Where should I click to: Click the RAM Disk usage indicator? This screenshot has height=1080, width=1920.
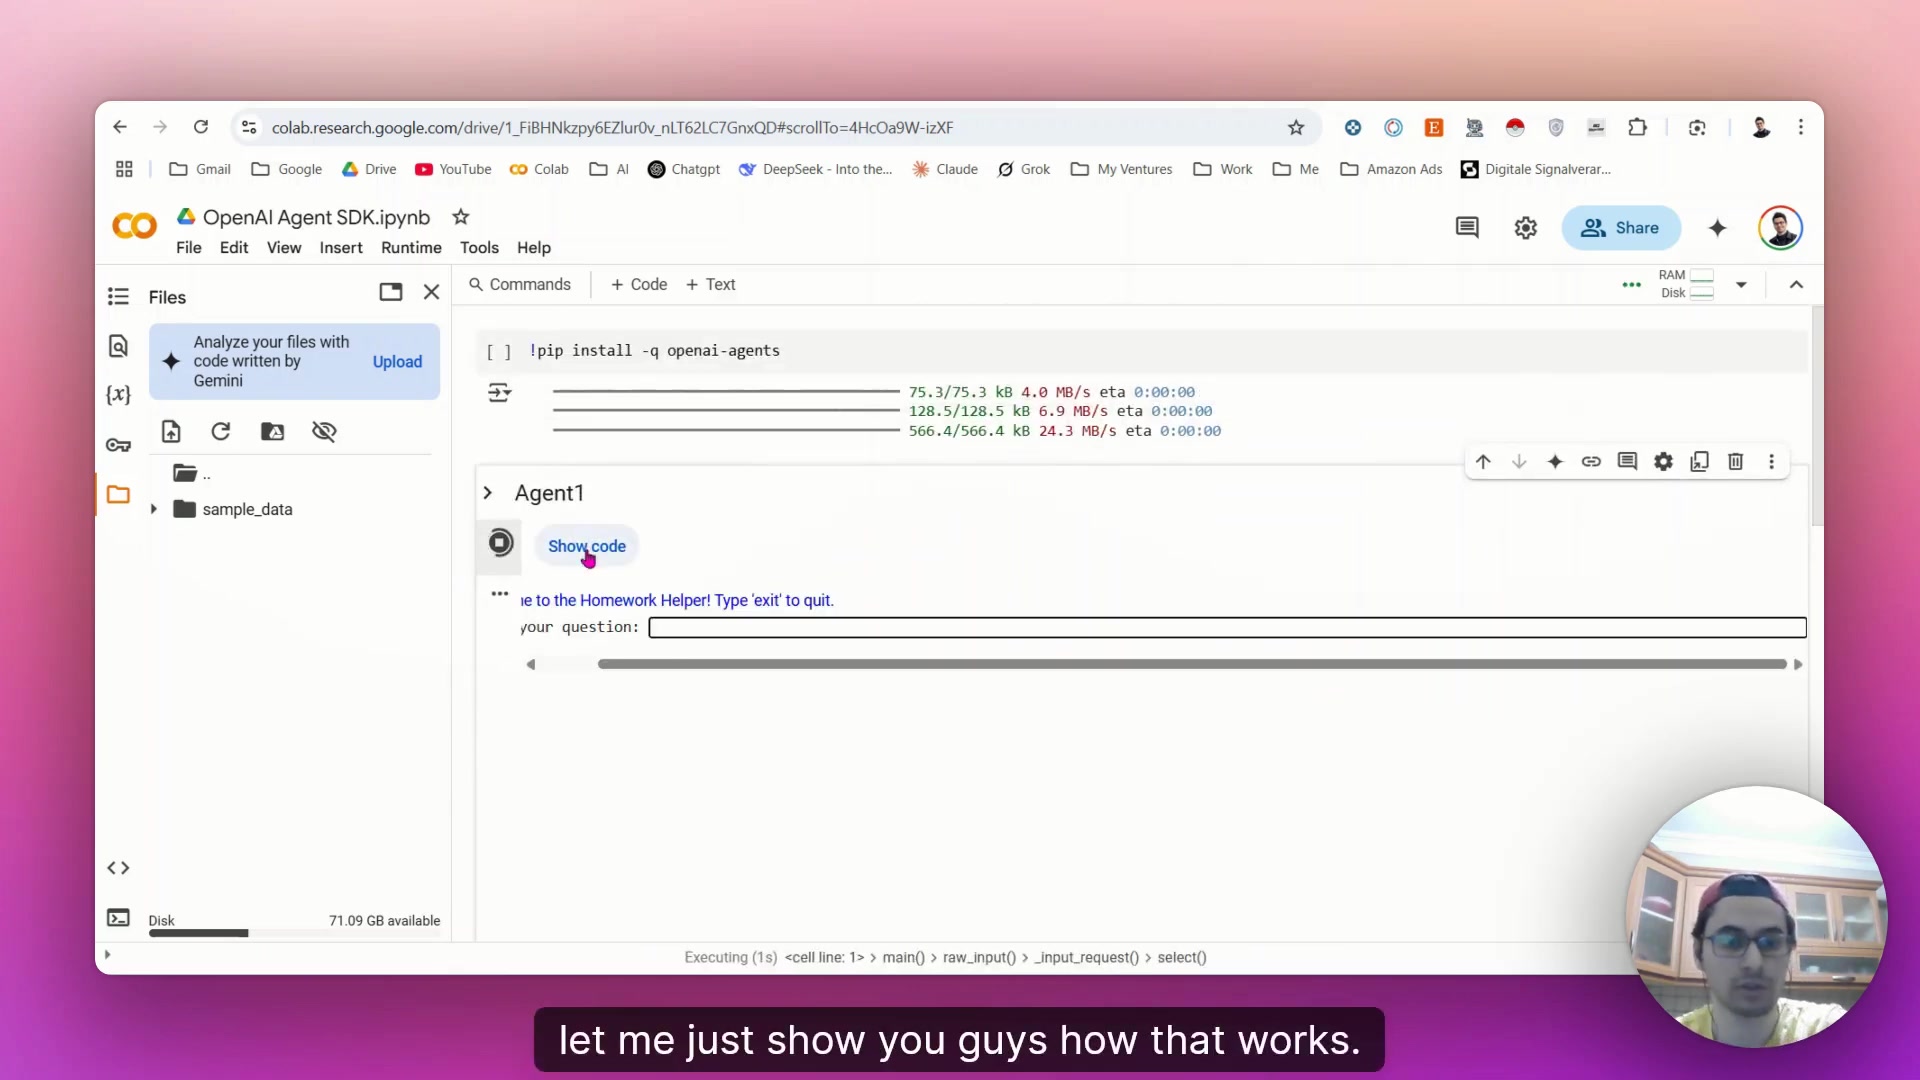(x=1686, y=284)
